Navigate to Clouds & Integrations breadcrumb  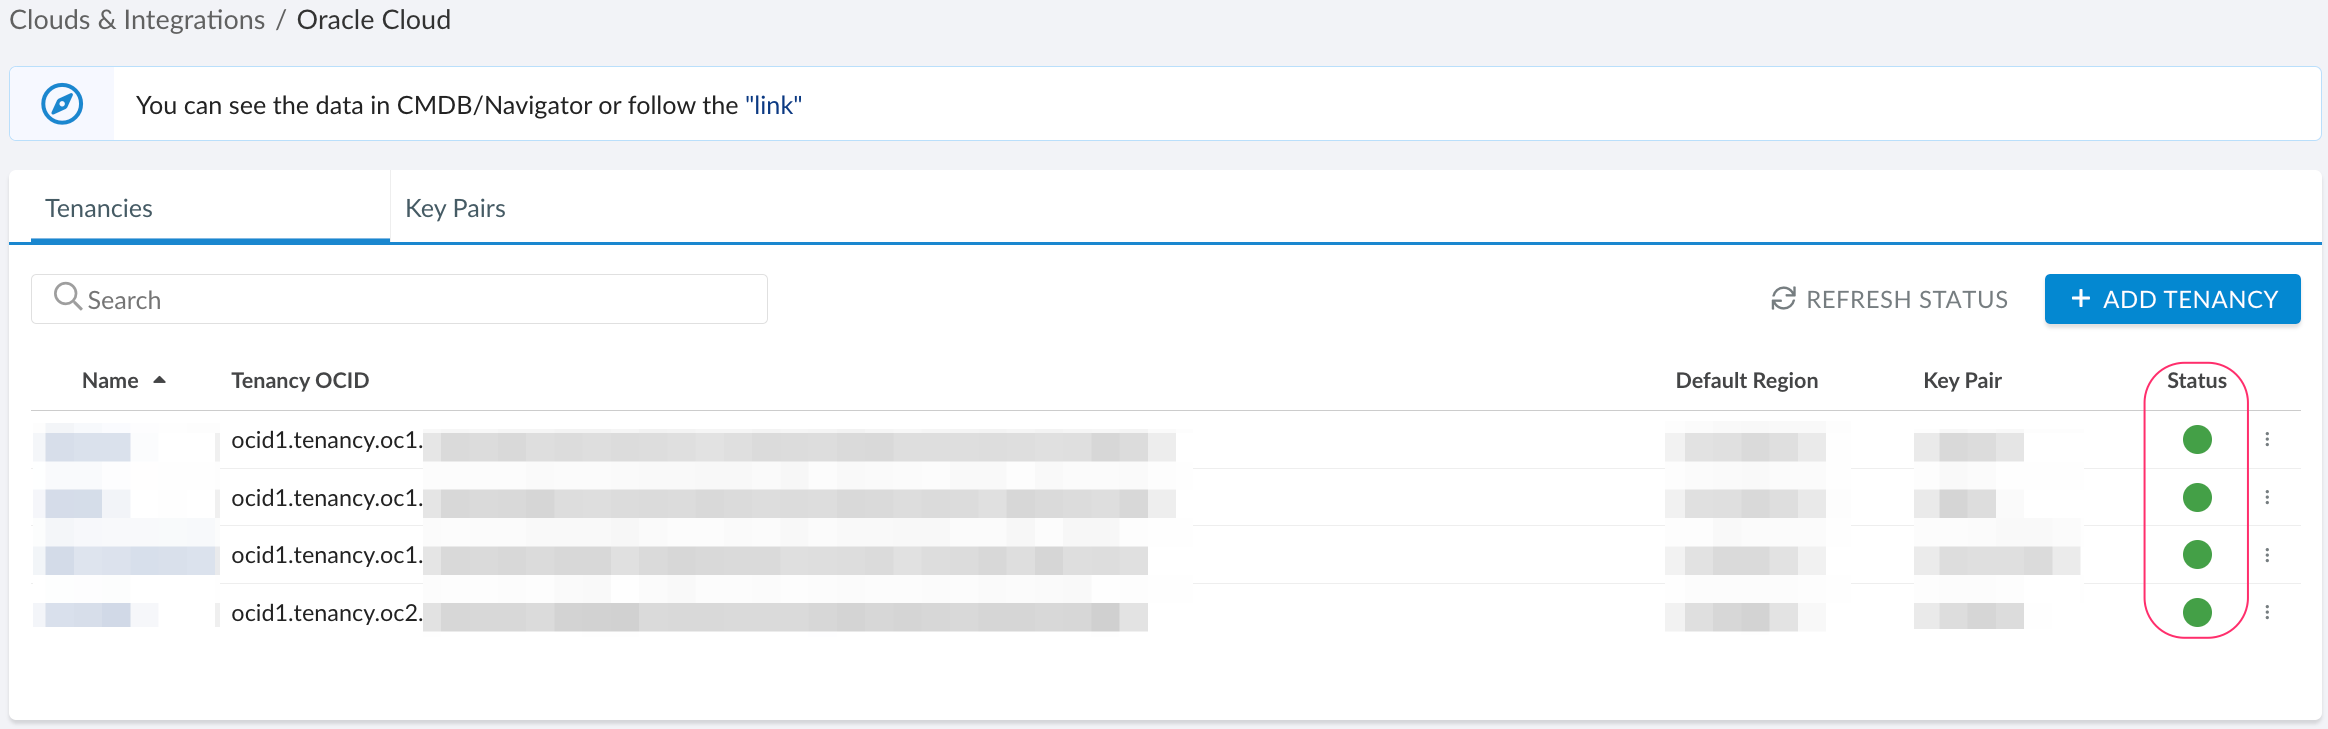(135, 19)
